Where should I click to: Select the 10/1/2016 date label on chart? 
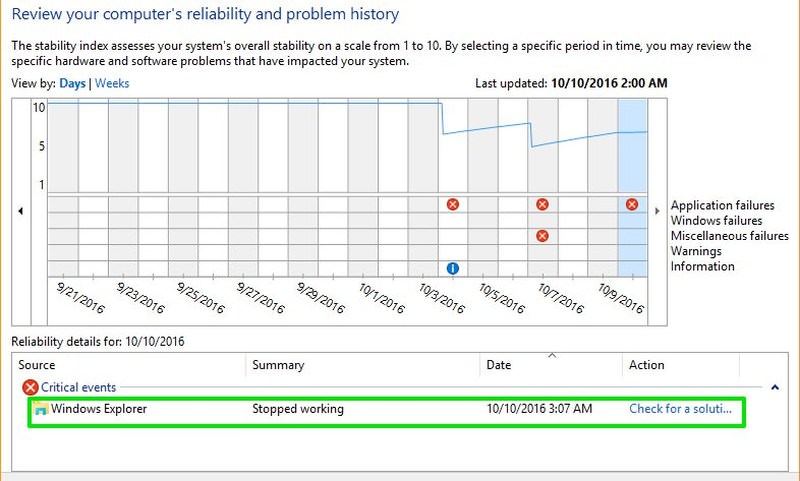click(382, 298)
